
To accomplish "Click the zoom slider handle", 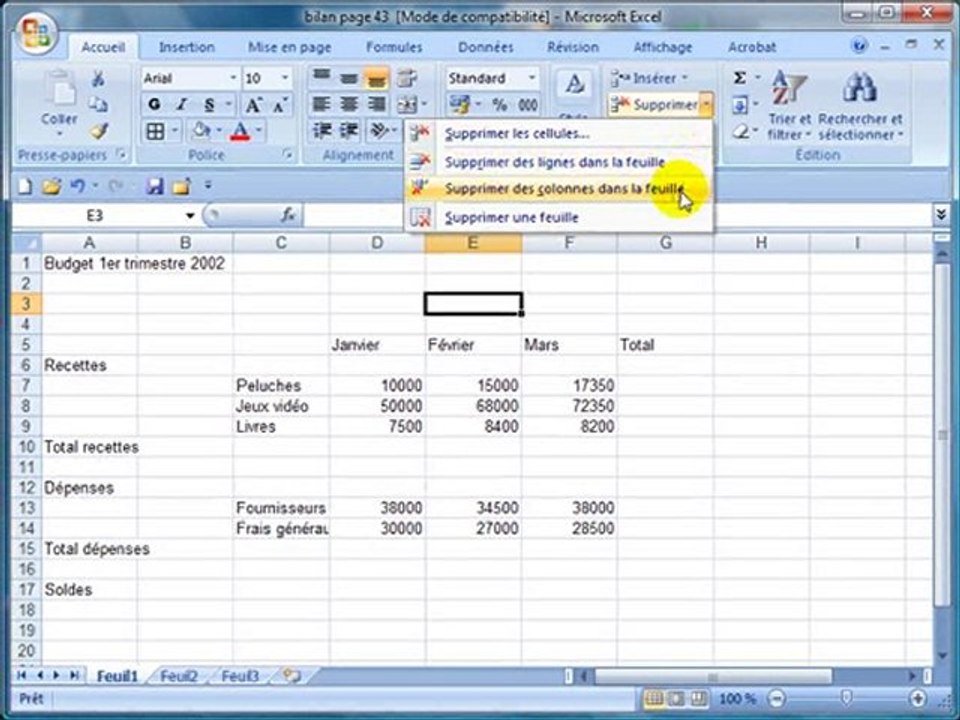I will coord(846,698).
